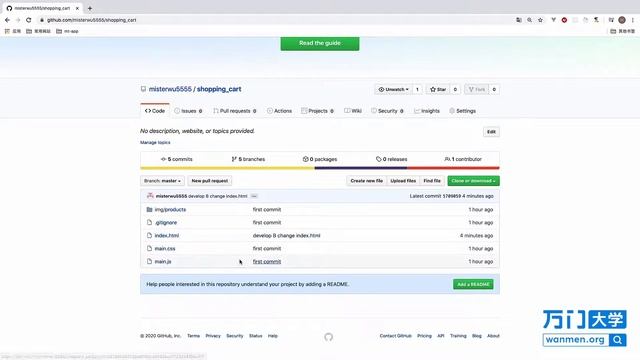The width and height of the screenshot is (640, 360).
Task: Reload the page with refresh icon
Action: (29, 20)
